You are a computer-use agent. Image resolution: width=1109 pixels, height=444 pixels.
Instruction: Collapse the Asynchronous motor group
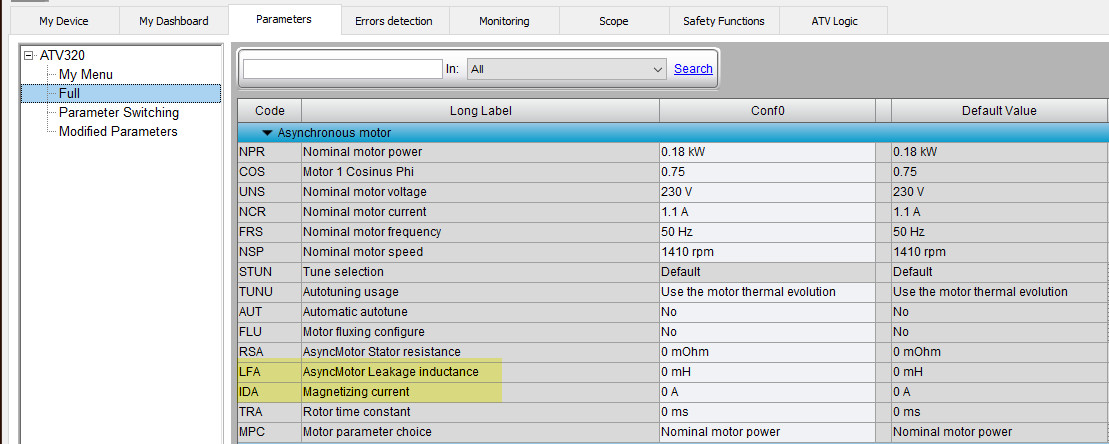point(267,133)
